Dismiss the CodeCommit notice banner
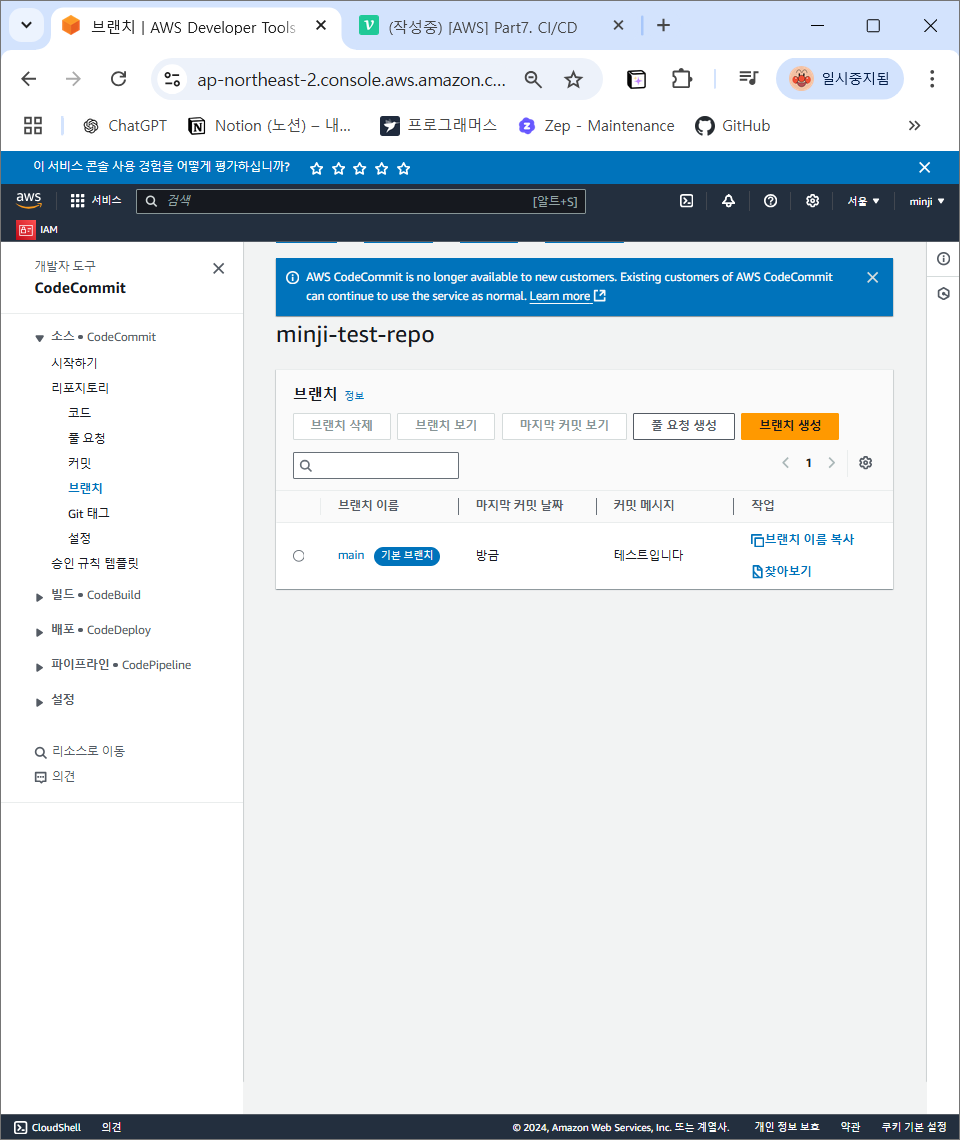 tap(873, 278)
